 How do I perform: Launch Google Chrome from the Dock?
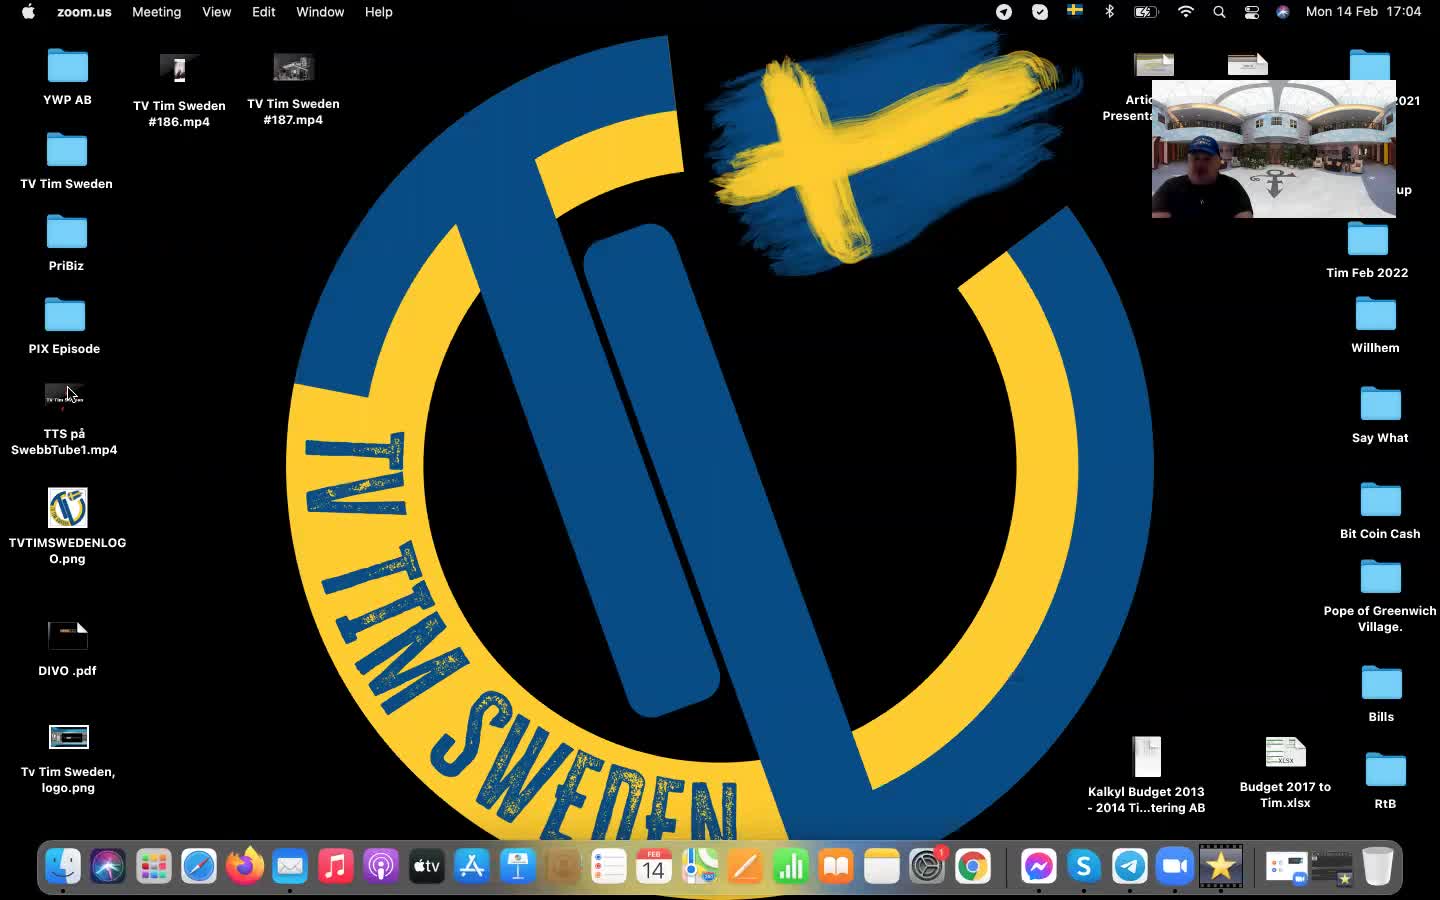click(973, 866)
